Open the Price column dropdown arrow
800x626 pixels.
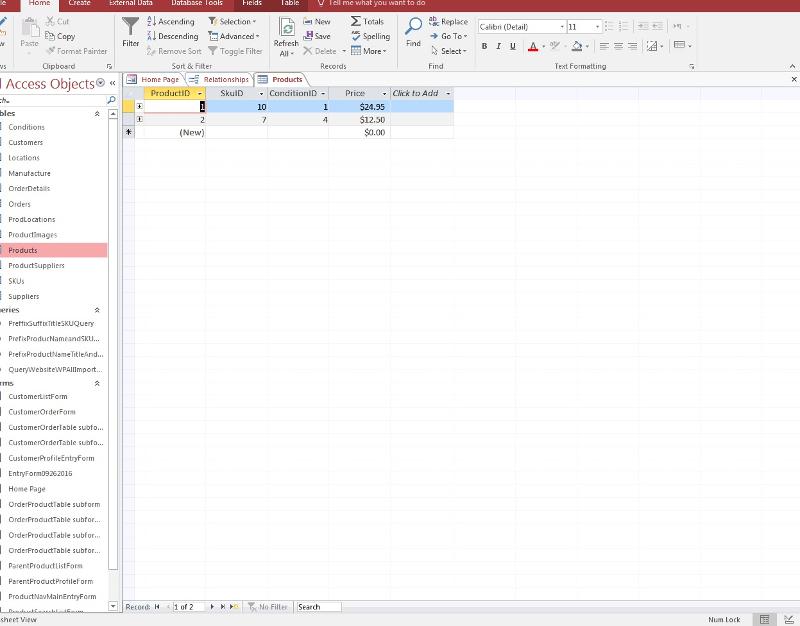(385, 94)
